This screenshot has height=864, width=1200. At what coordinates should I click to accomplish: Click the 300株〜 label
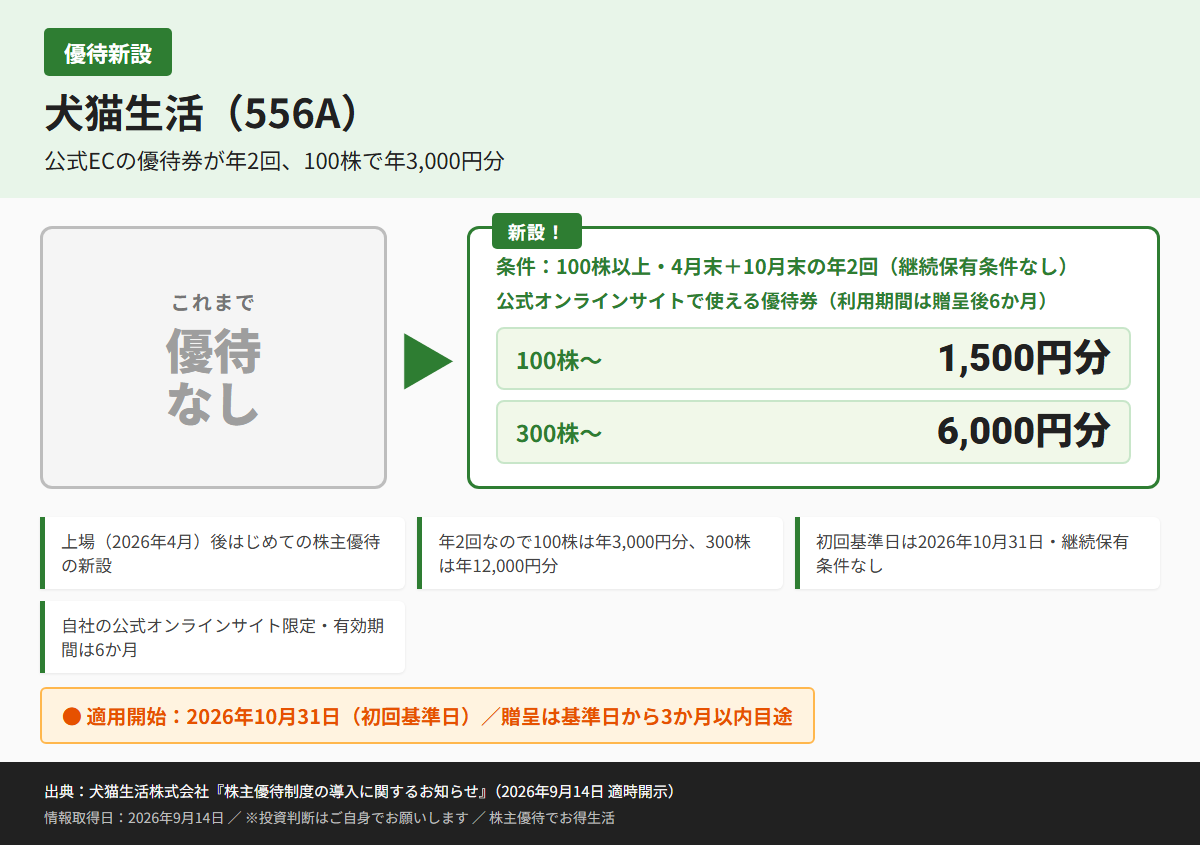[559, 433]
